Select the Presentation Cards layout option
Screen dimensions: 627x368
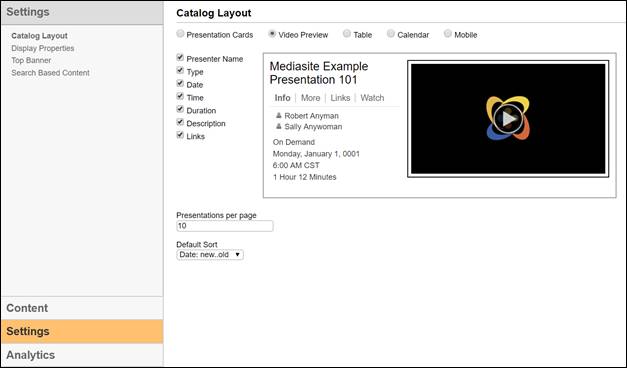click(x=180, y=34)
